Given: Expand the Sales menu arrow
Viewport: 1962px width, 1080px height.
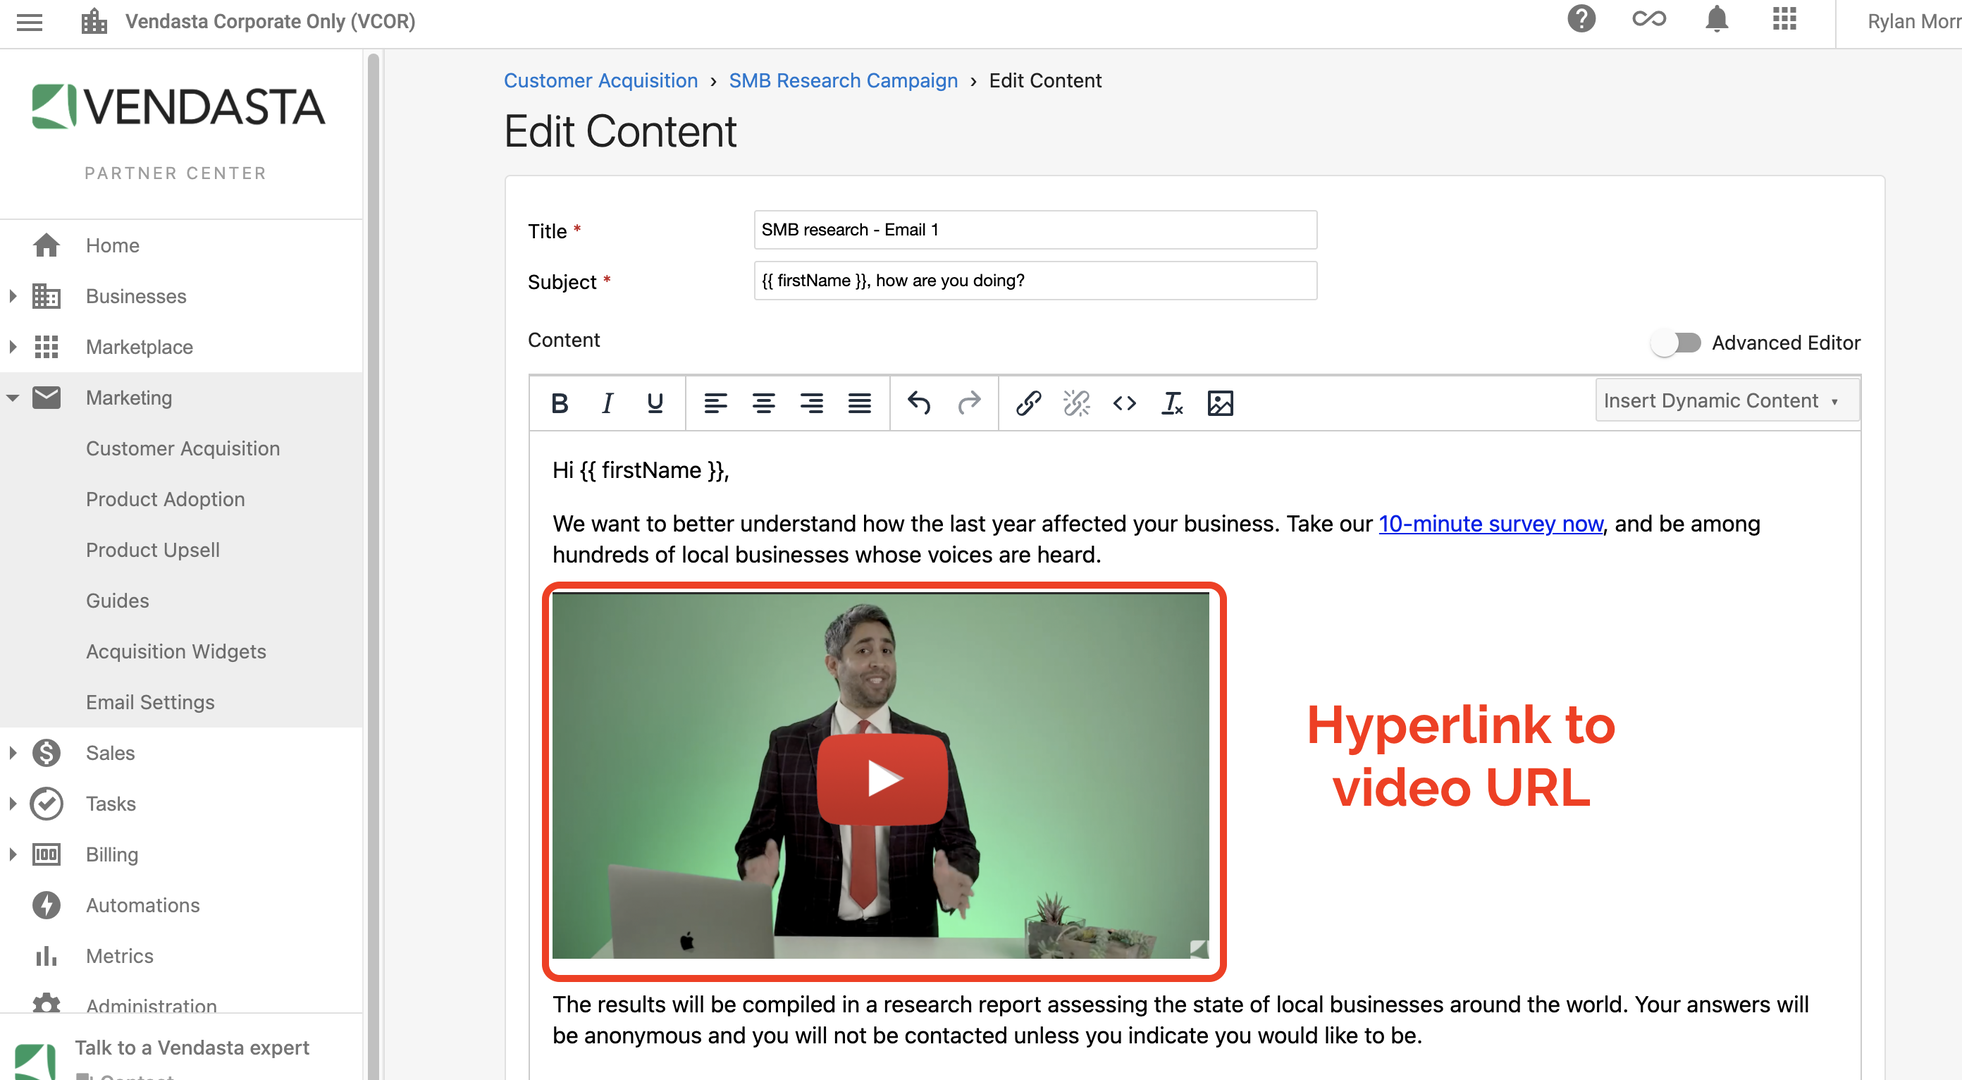Looking at the screenshot, I should click(13, 753).
